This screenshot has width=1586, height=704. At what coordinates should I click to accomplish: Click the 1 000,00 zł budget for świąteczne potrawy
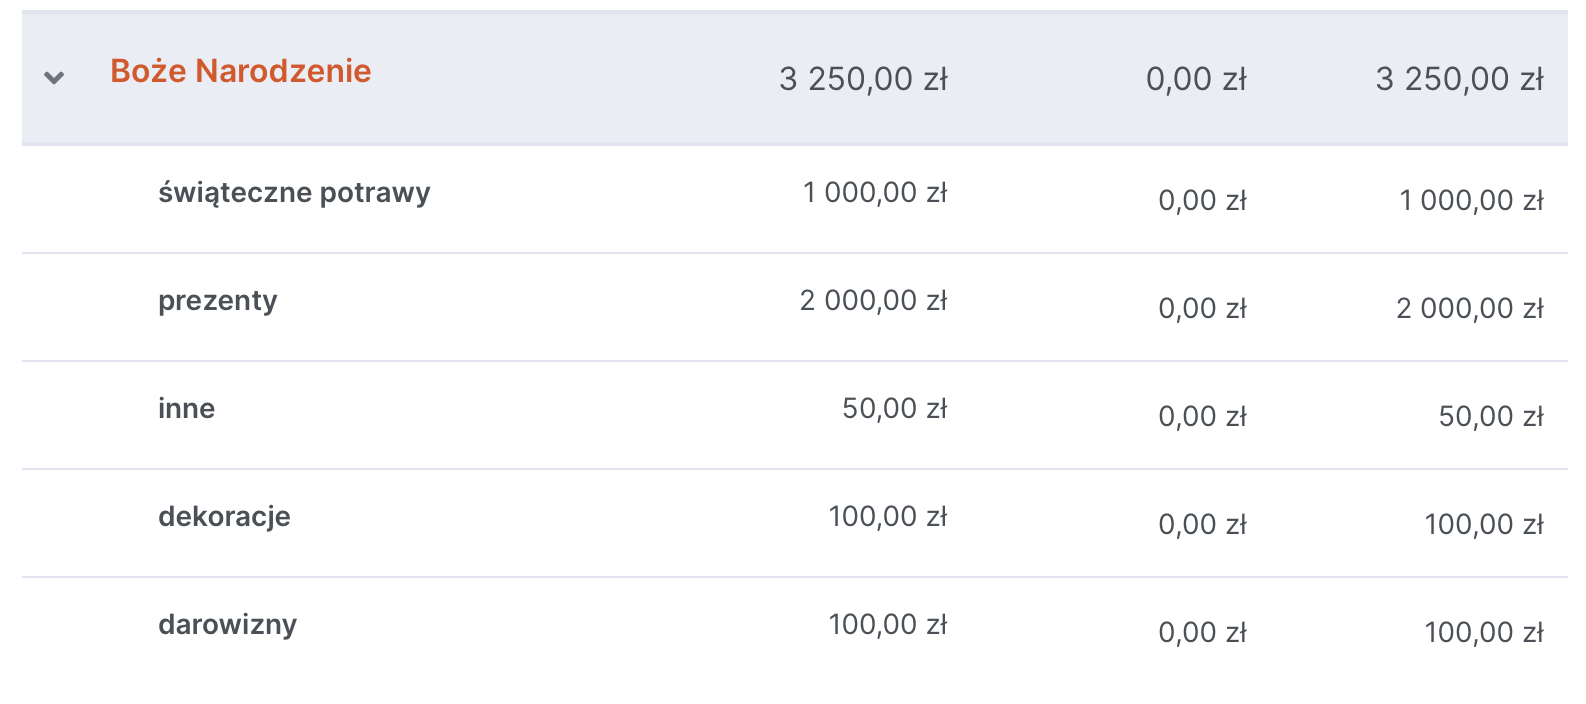[x=875, y=192]
